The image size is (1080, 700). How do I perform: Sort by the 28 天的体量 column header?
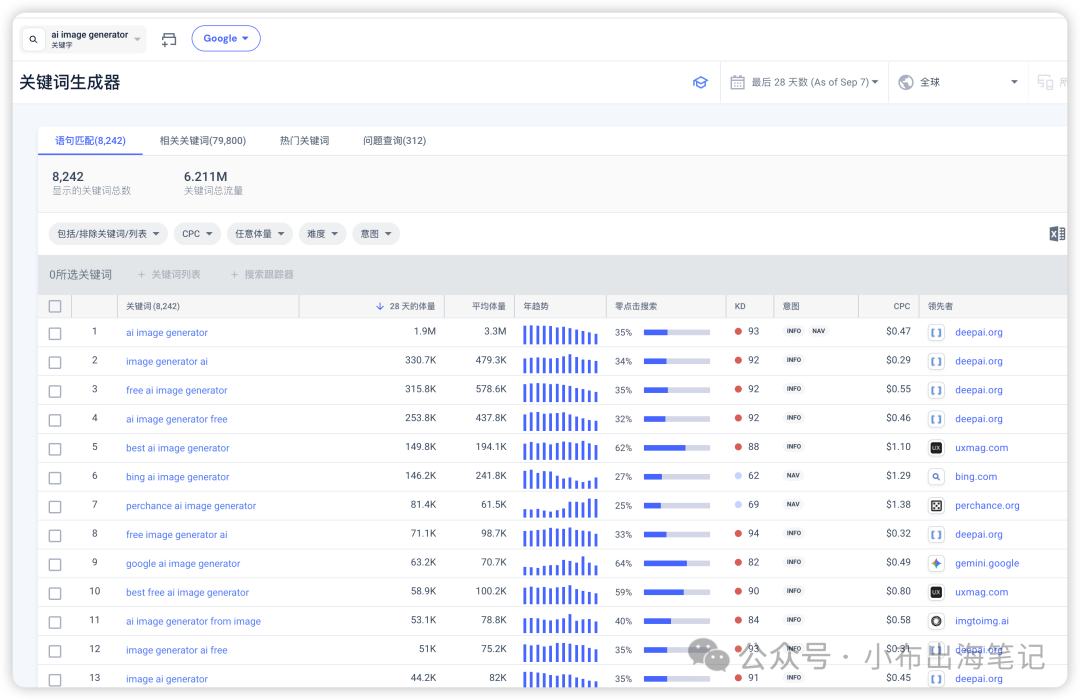[411, 306]
